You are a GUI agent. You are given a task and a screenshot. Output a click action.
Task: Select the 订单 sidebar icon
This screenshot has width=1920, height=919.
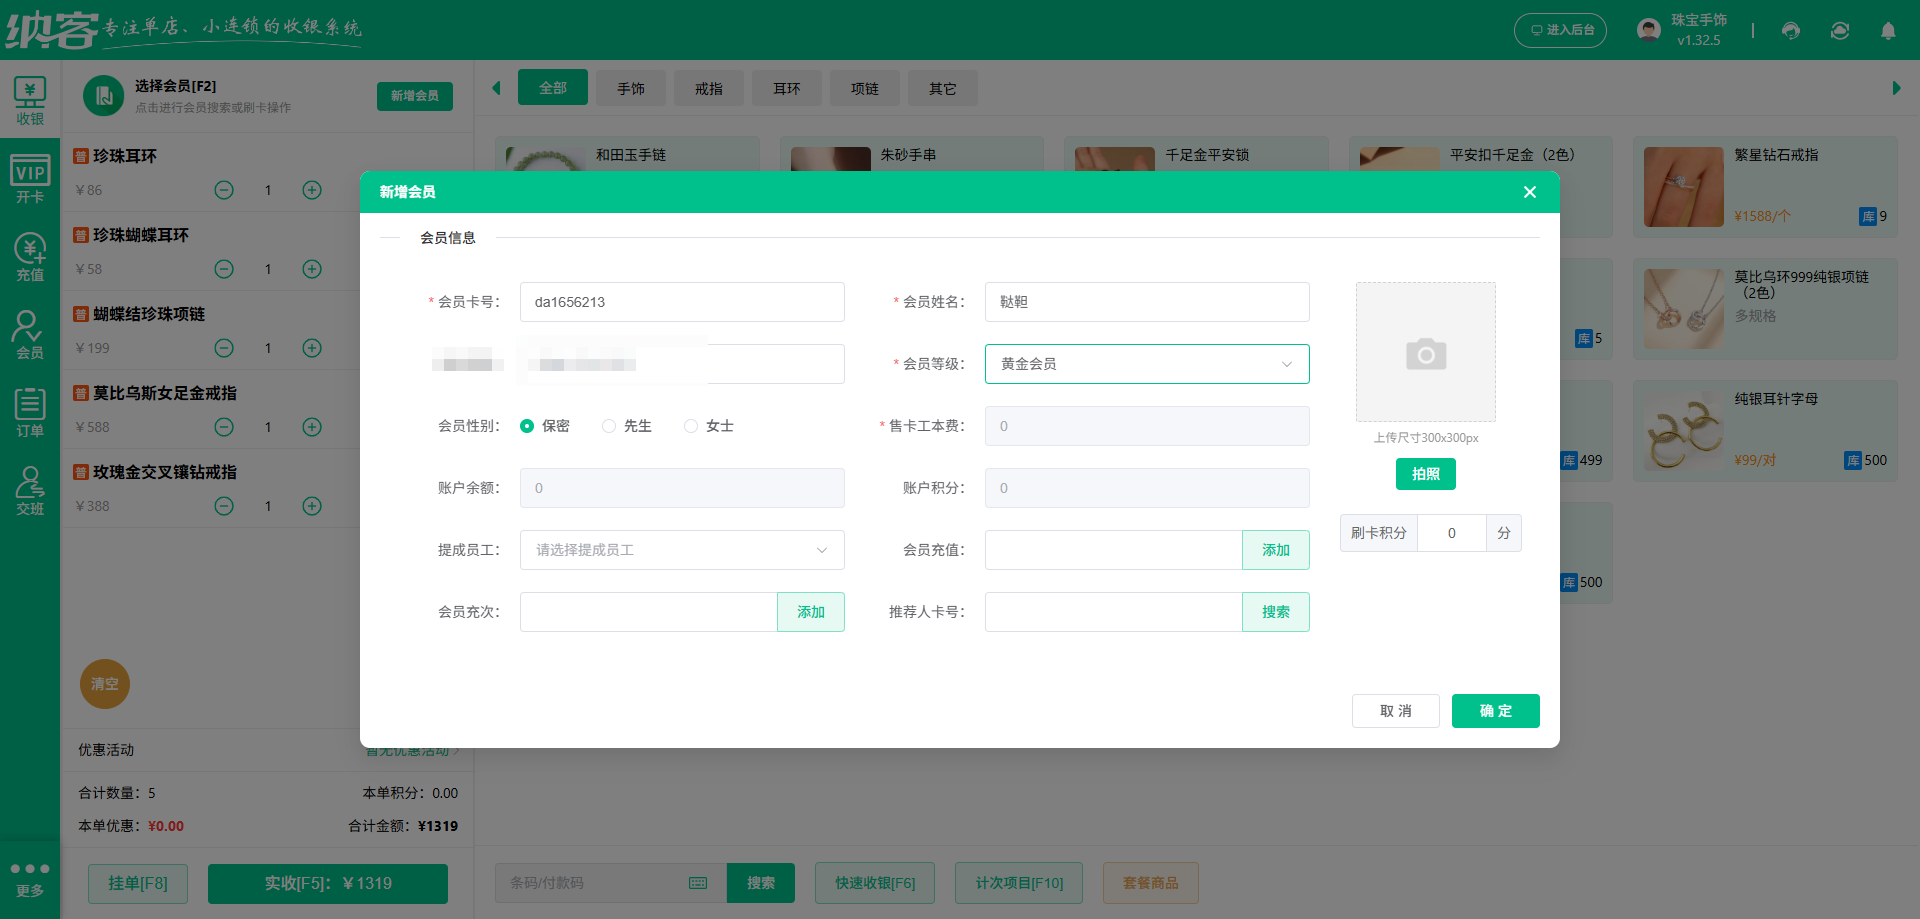(x=30, y=411)
